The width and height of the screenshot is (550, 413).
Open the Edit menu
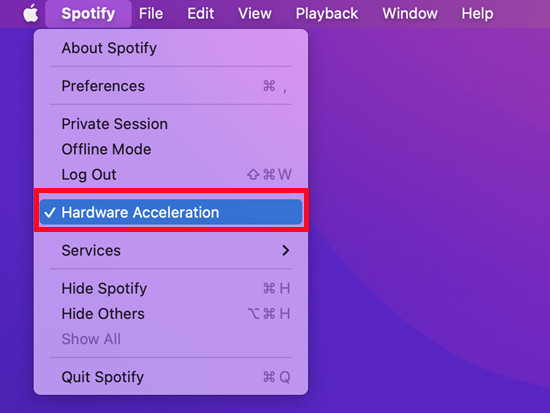point(200,14)
